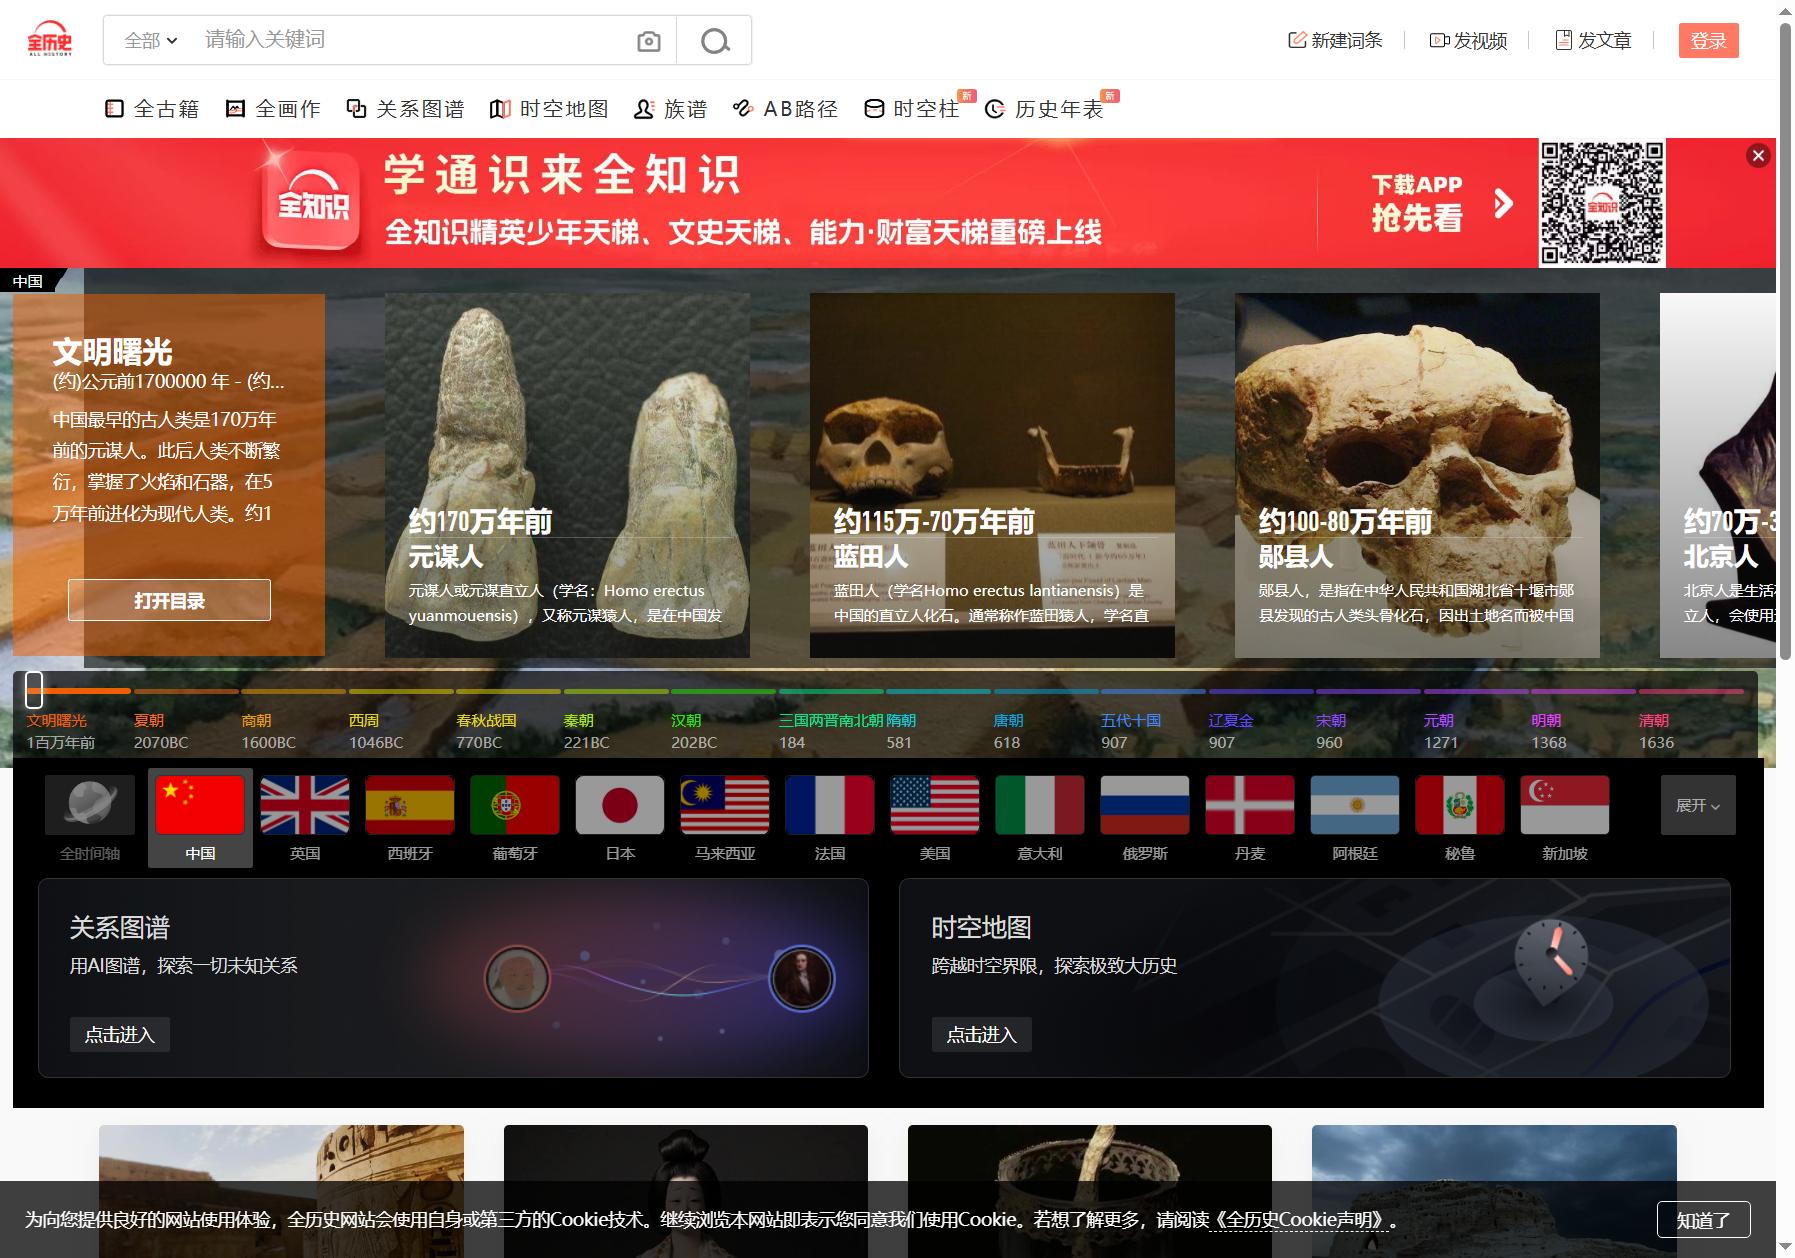Select the 俄罗斯 flag
The width and height of the screenshot is (1795, 1258).
(1145, 804)
